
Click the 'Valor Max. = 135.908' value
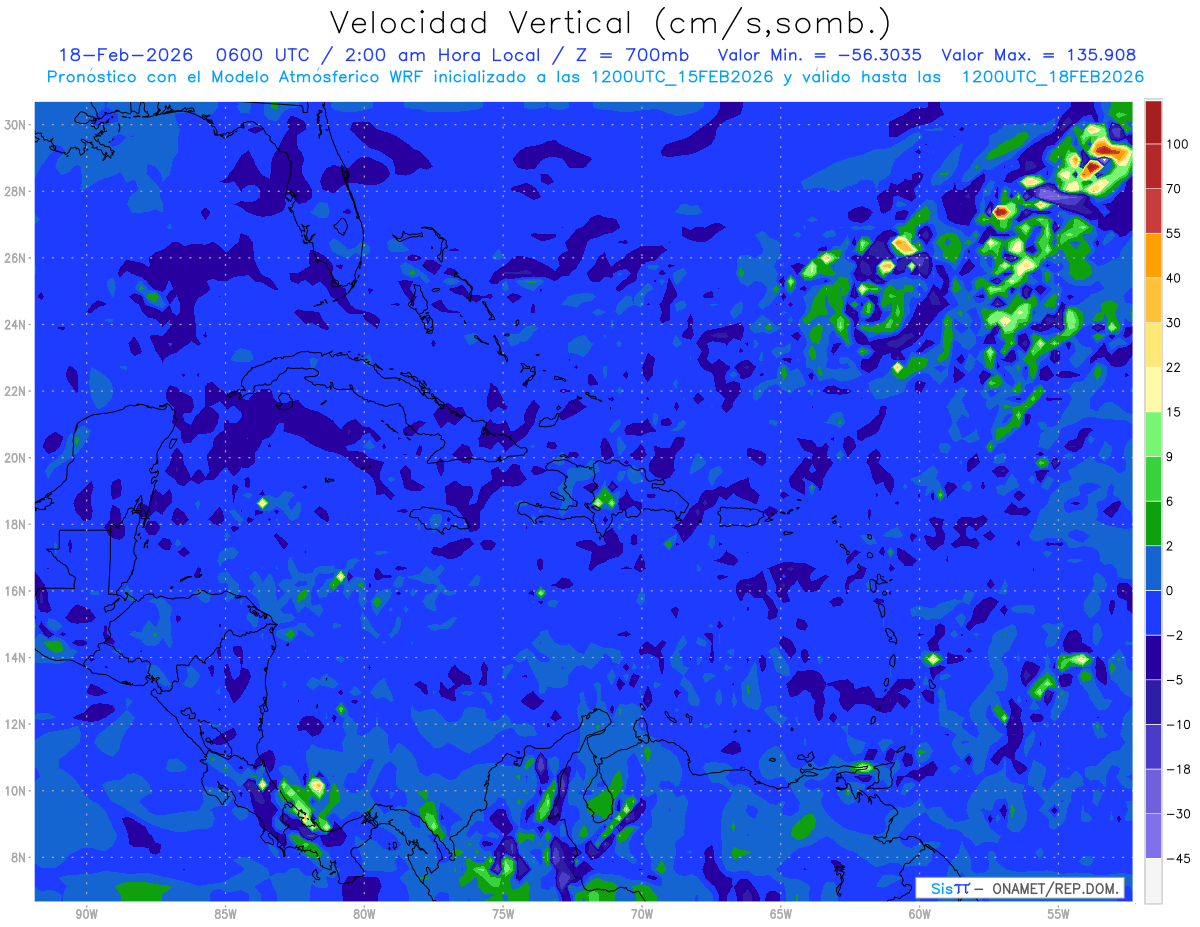click(1039, 55)
